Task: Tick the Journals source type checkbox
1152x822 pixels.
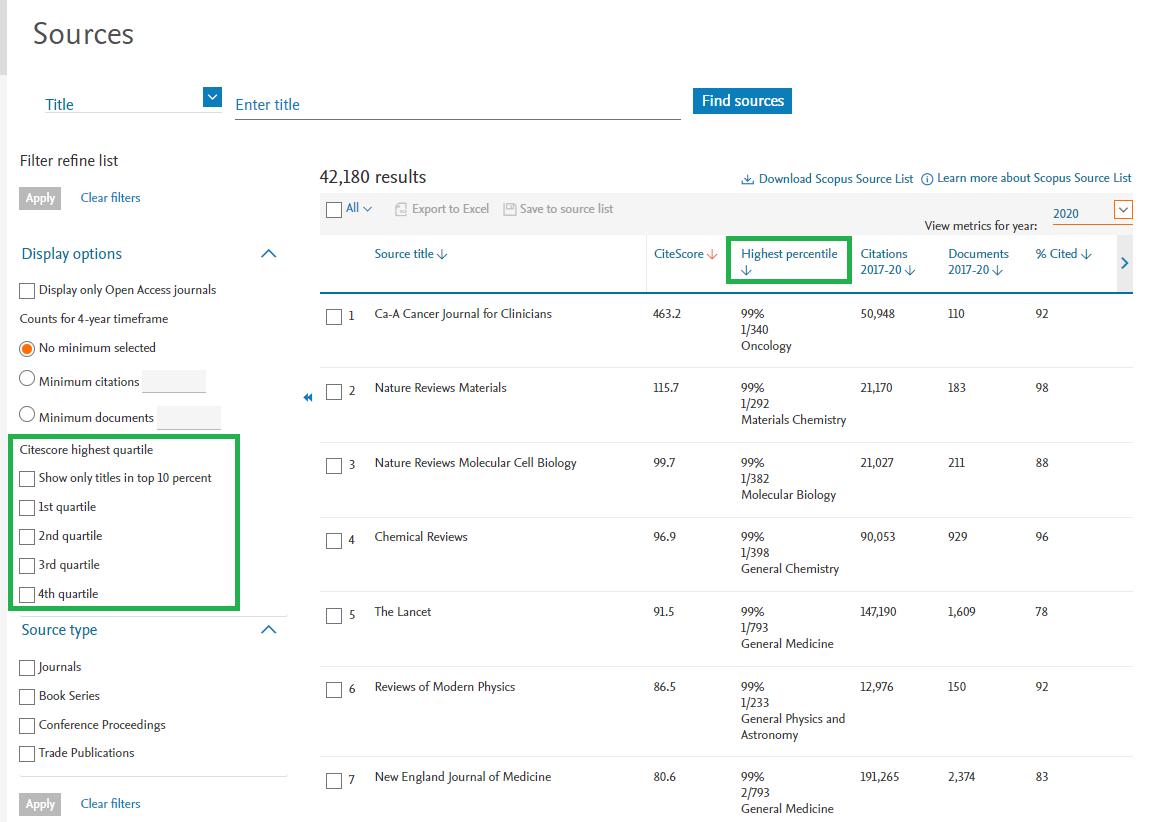Action: coord(27,668)
